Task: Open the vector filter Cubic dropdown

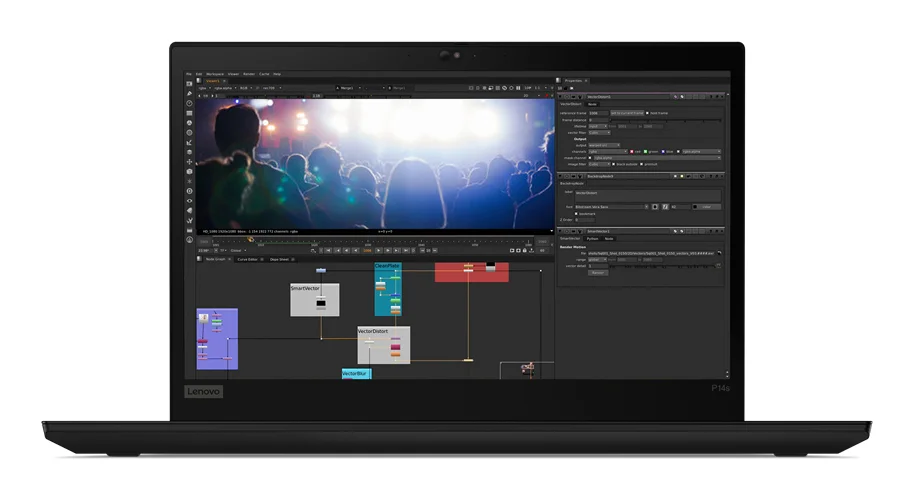Action: [600, 133]
